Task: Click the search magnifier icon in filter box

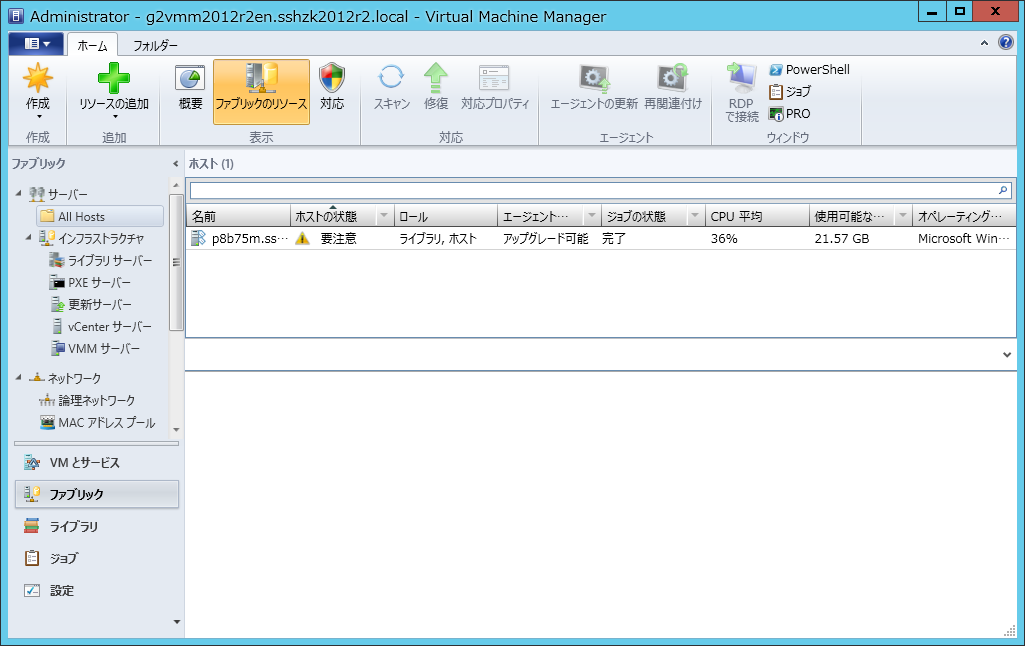Action: [x=1003, y=190]
